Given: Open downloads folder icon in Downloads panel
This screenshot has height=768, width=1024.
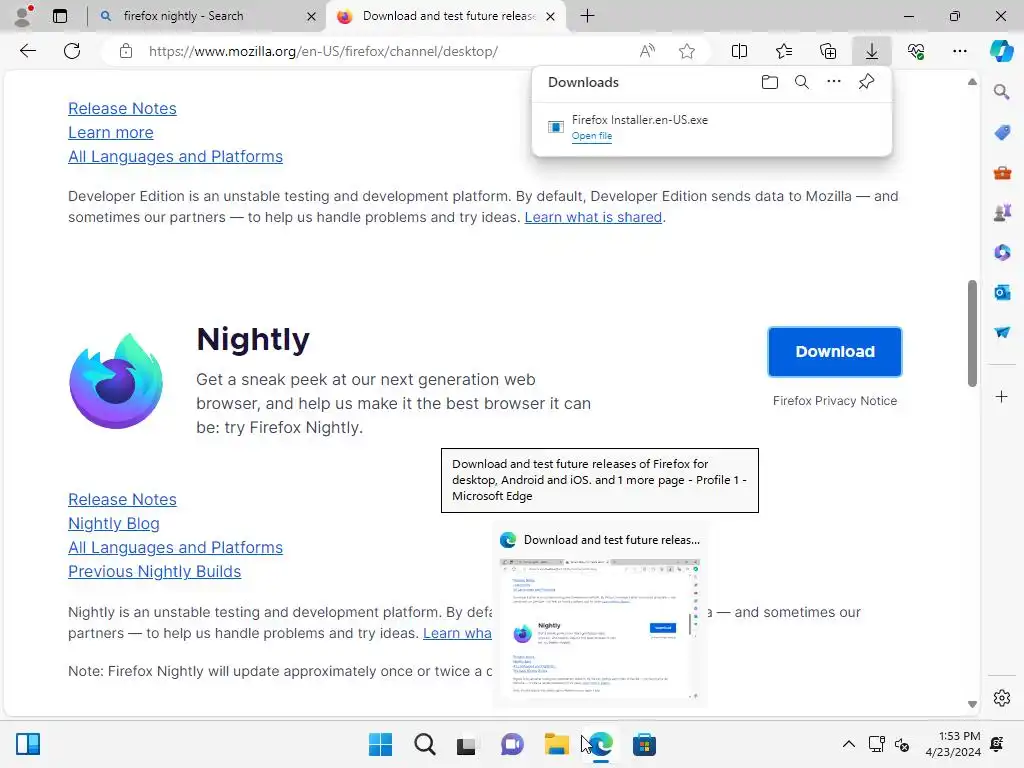Looking at the screenshot, I should [770, 82].
